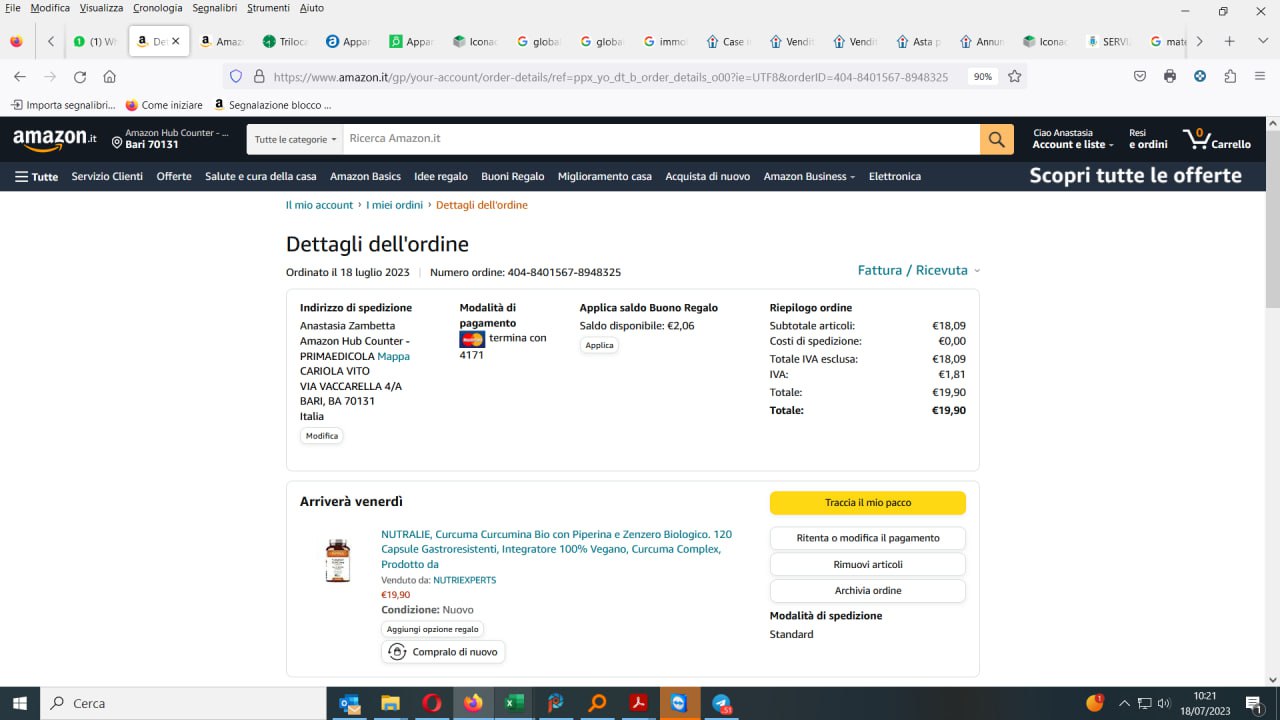1280x720 pixels.
Task: Click the print icon in Firefox toolbar
Action: pyautogui.click(x=1170, y=77)
